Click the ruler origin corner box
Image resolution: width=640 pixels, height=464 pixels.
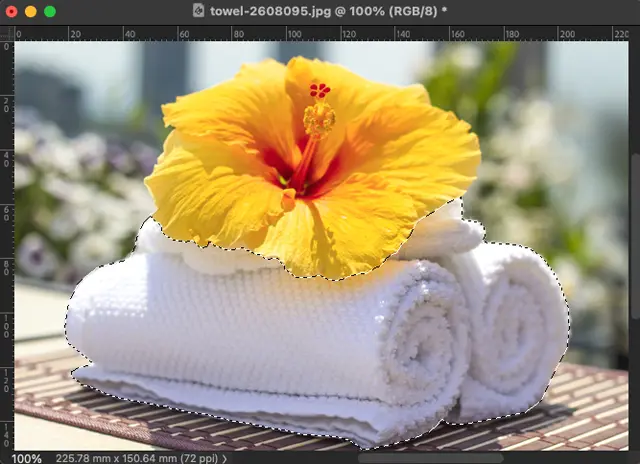pos(7,33)
